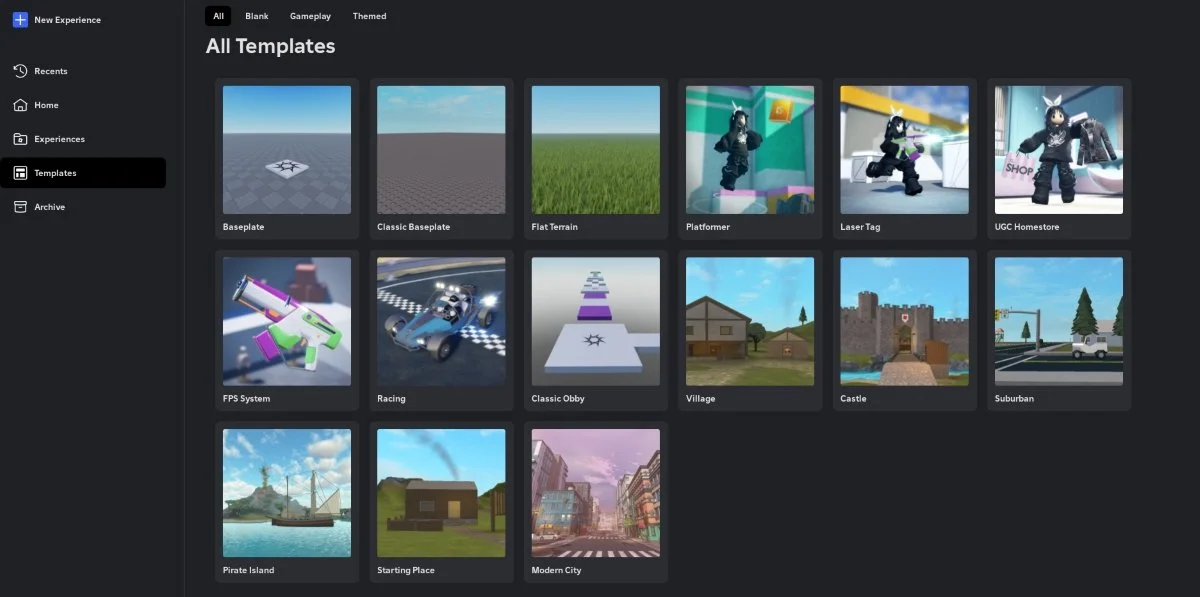Switch to the Blank tab

257,16
